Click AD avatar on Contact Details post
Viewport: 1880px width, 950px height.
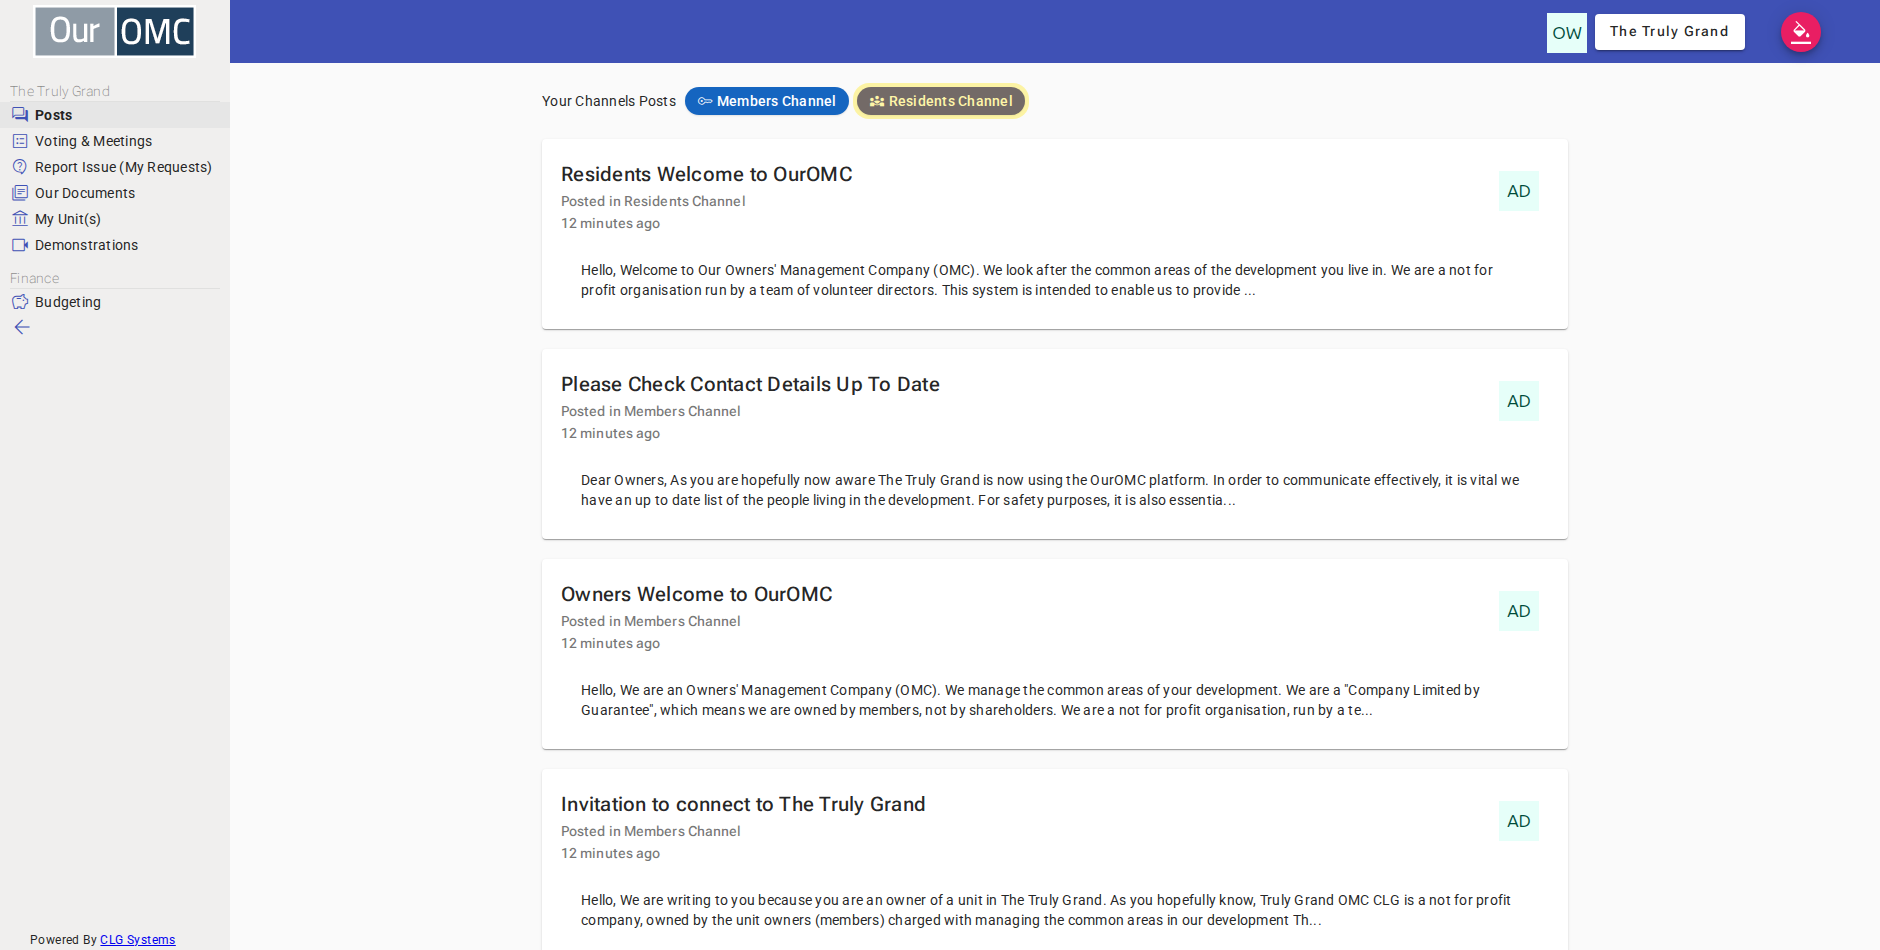[1519, 401]
